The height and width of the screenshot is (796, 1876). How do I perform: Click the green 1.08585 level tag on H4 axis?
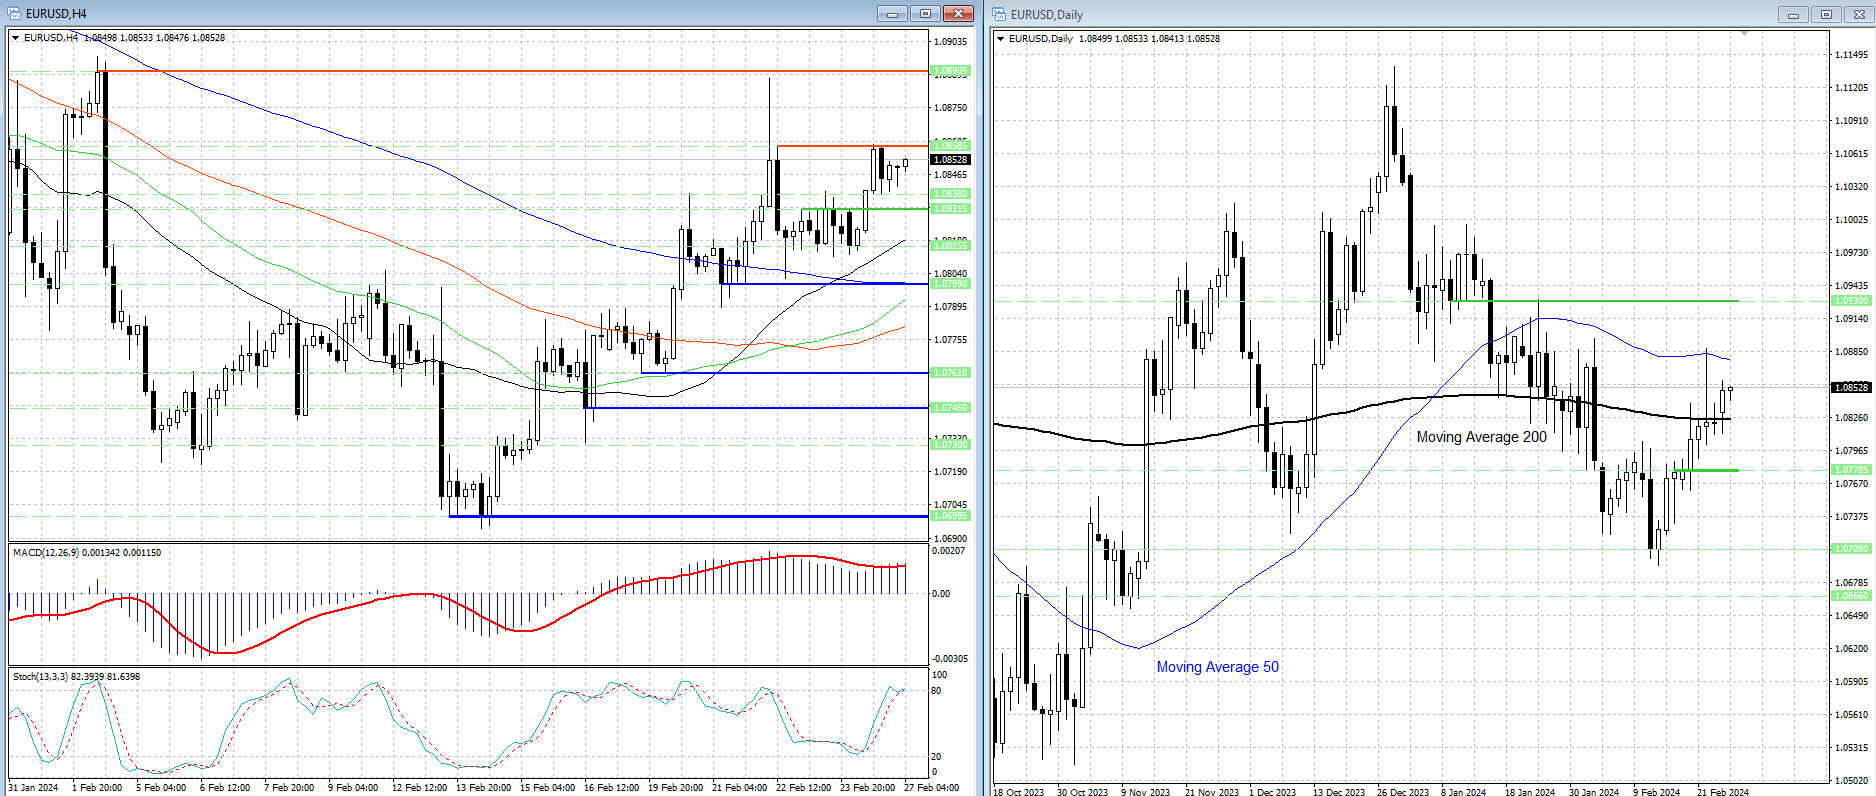coord(950,146)
